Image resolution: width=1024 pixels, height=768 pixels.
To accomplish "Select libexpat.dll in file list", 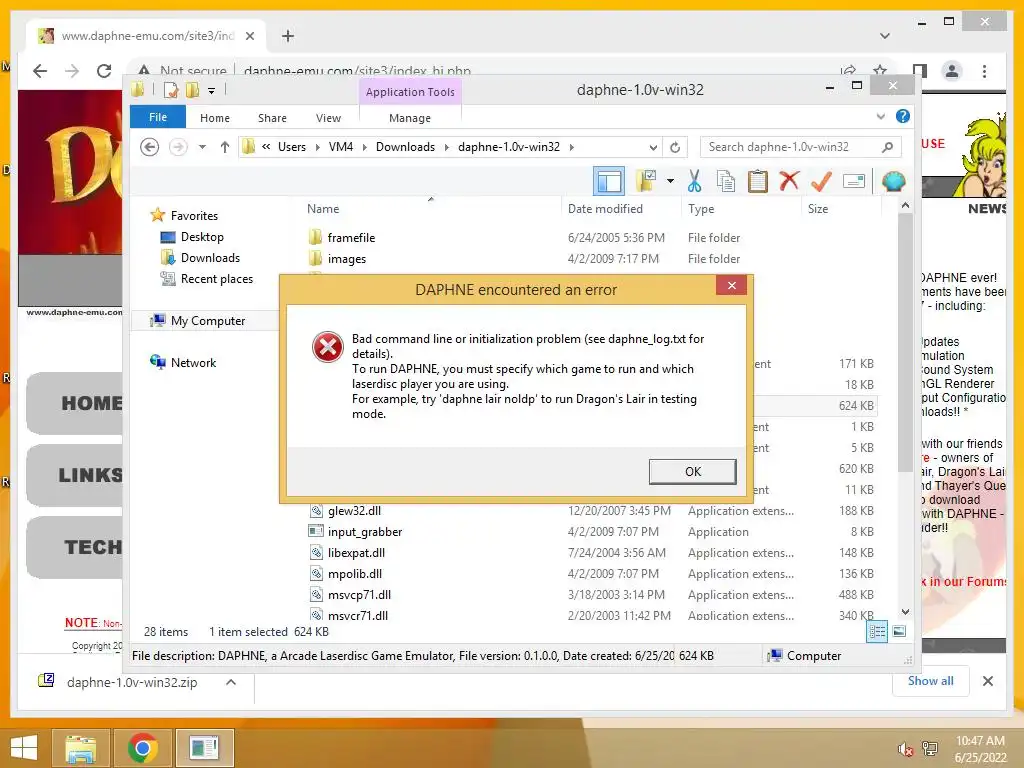I will pyautogui.click(x=356, y=552).
